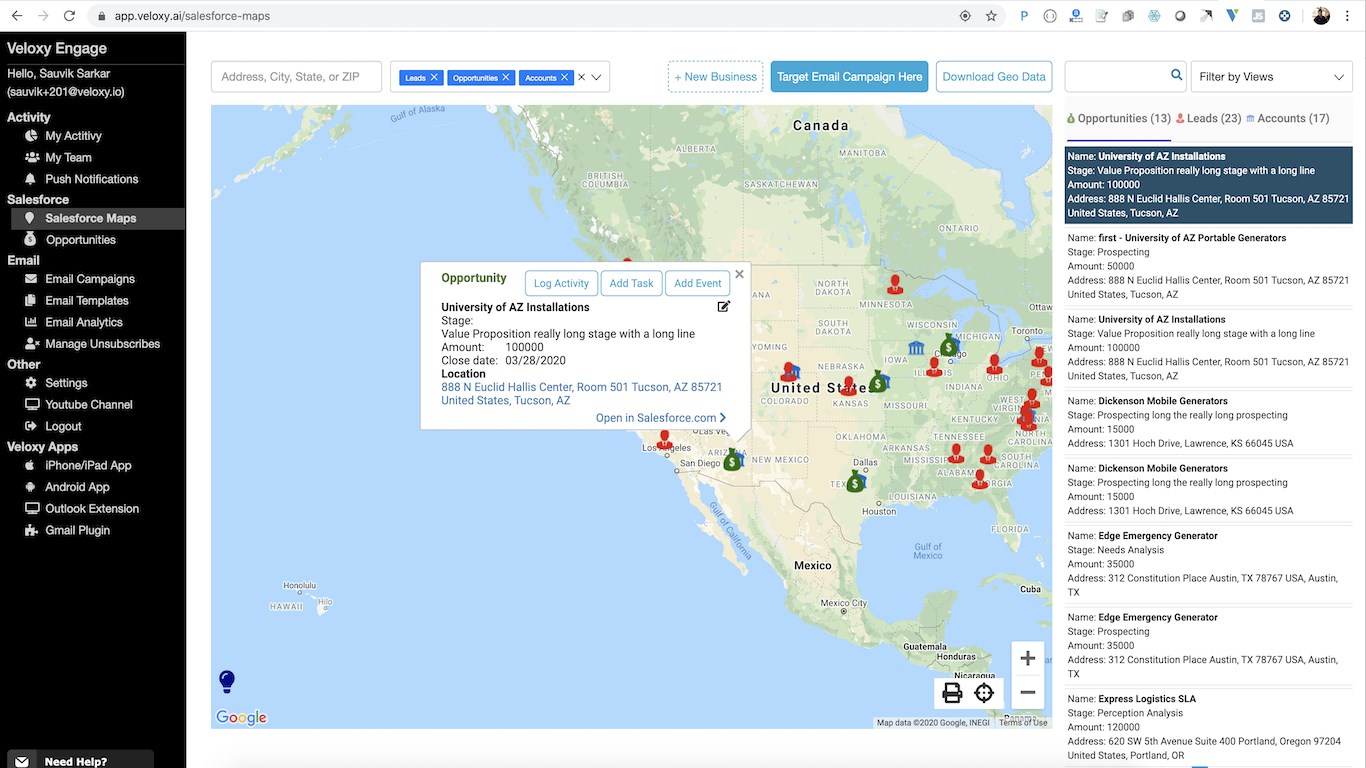The height and width of the screenshot is (768, 1366).
Task: Open Manage Unsubscribes
Action: pos(102,344)
